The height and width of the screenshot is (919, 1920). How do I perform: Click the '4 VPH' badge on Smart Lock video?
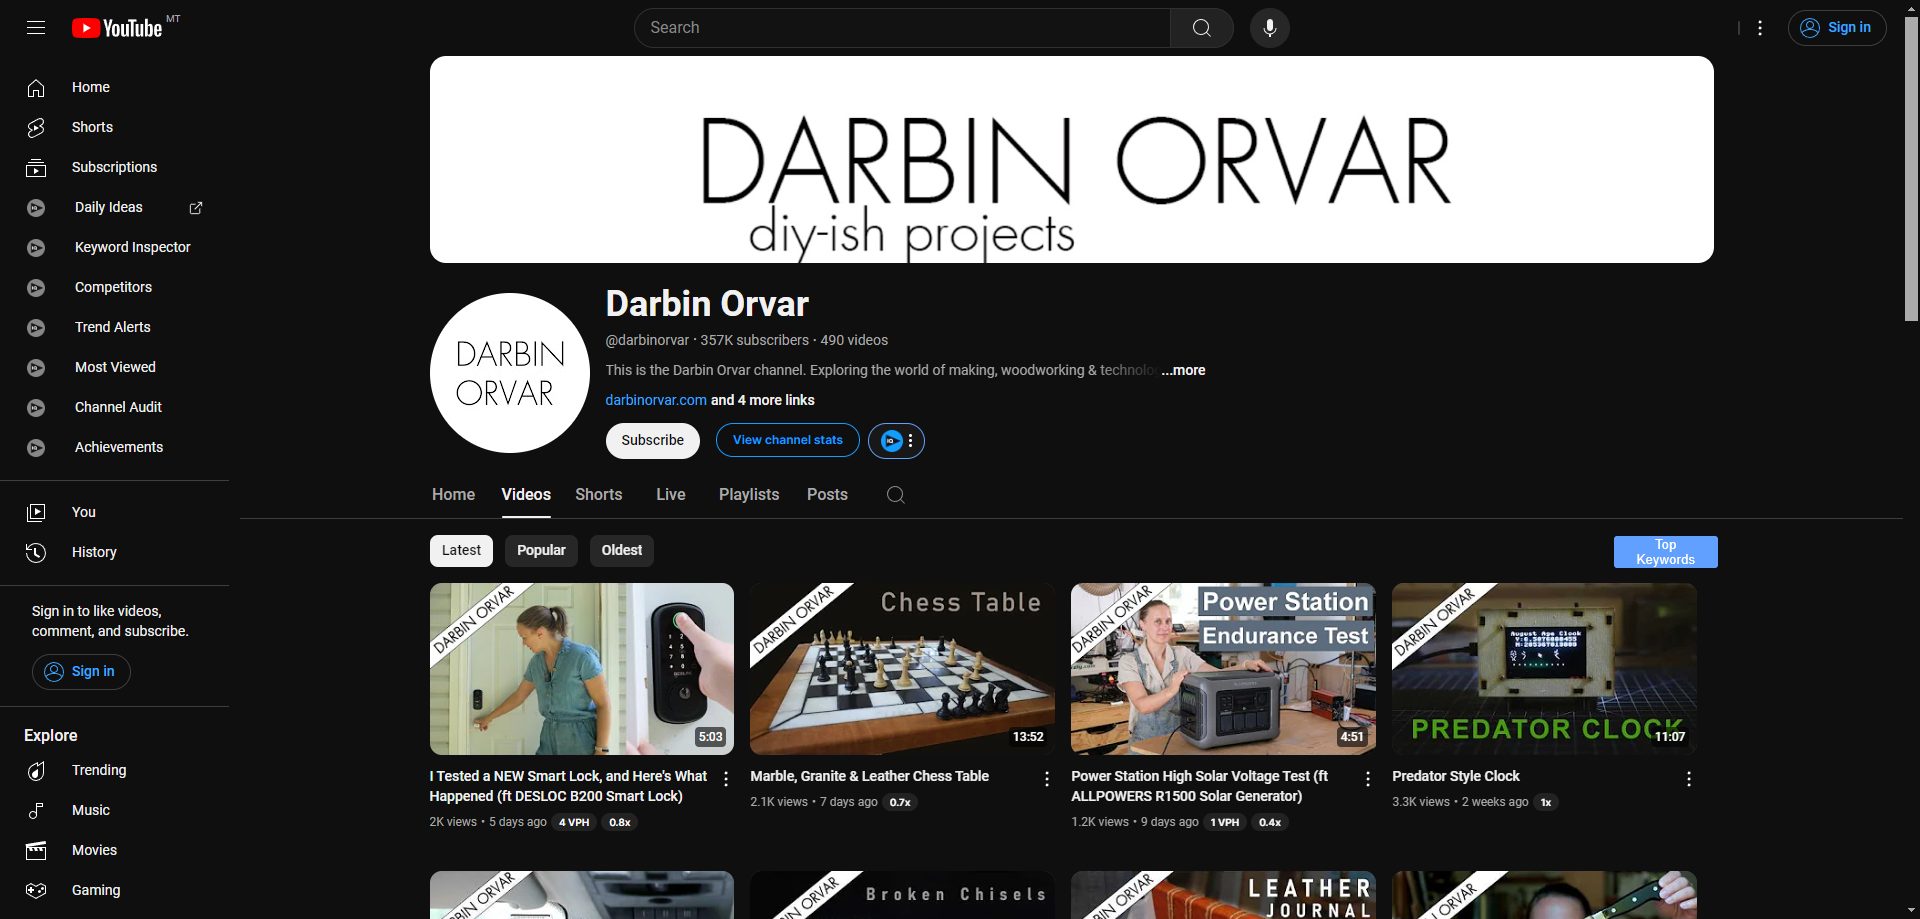pos(574,822)
